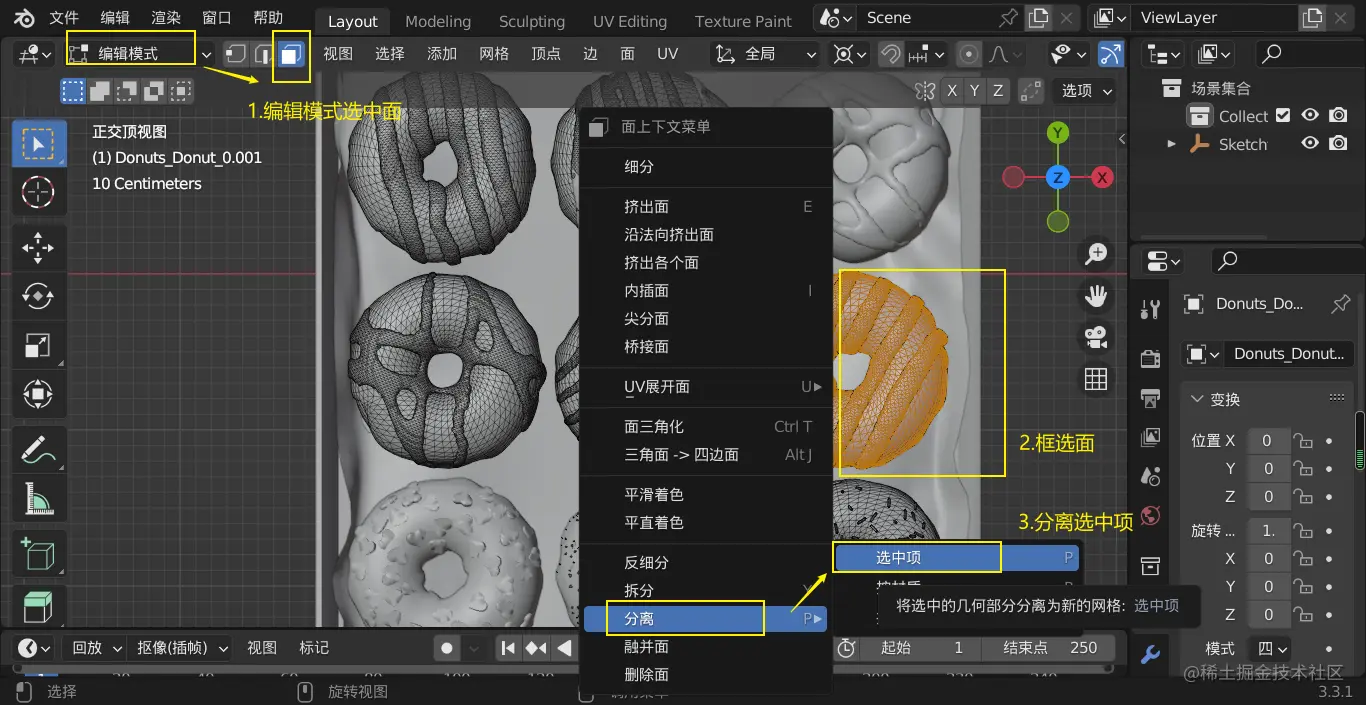
Task: Open 全局 transform orientation dropdown
Action: (765, 54)
